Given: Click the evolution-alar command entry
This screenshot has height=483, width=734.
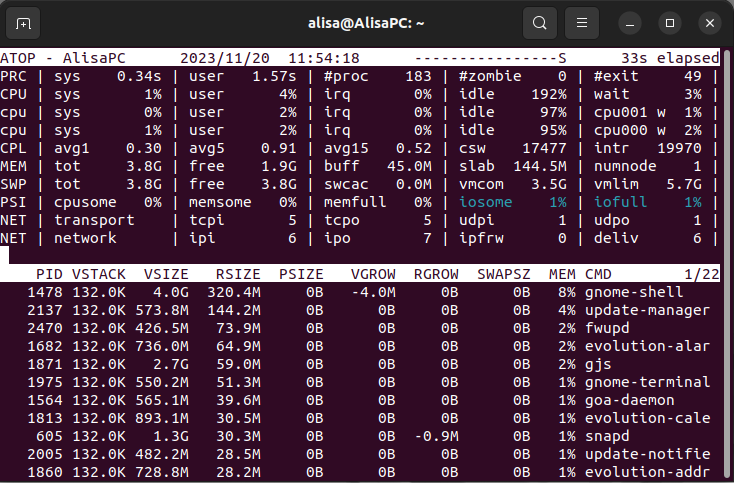Looking at the screenshot, I should point(647,346).
